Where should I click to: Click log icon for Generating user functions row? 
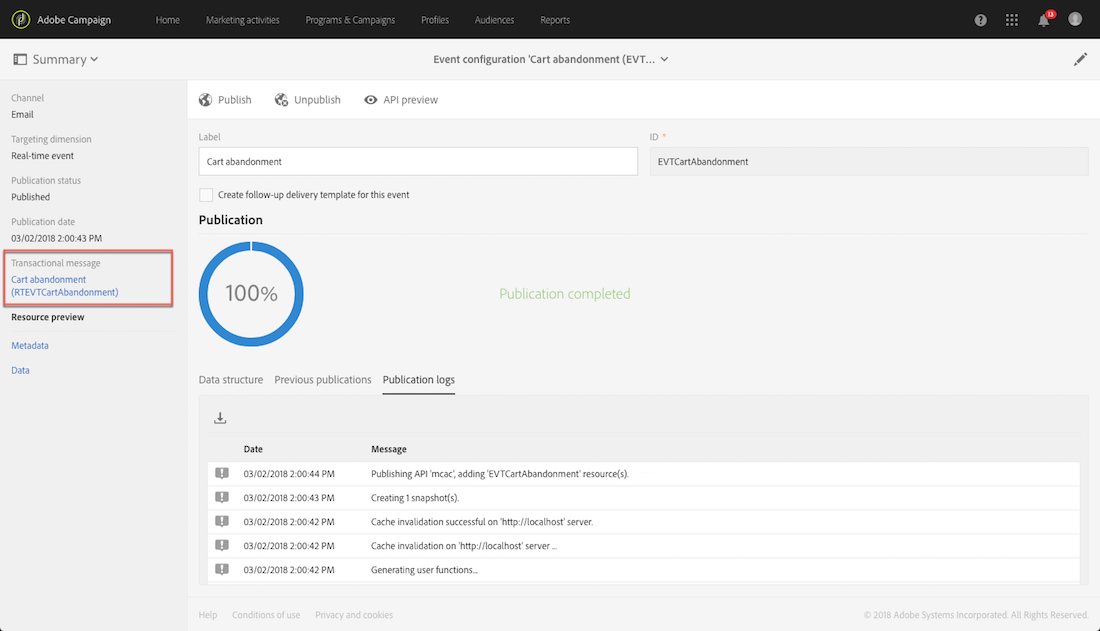(222, 569)
